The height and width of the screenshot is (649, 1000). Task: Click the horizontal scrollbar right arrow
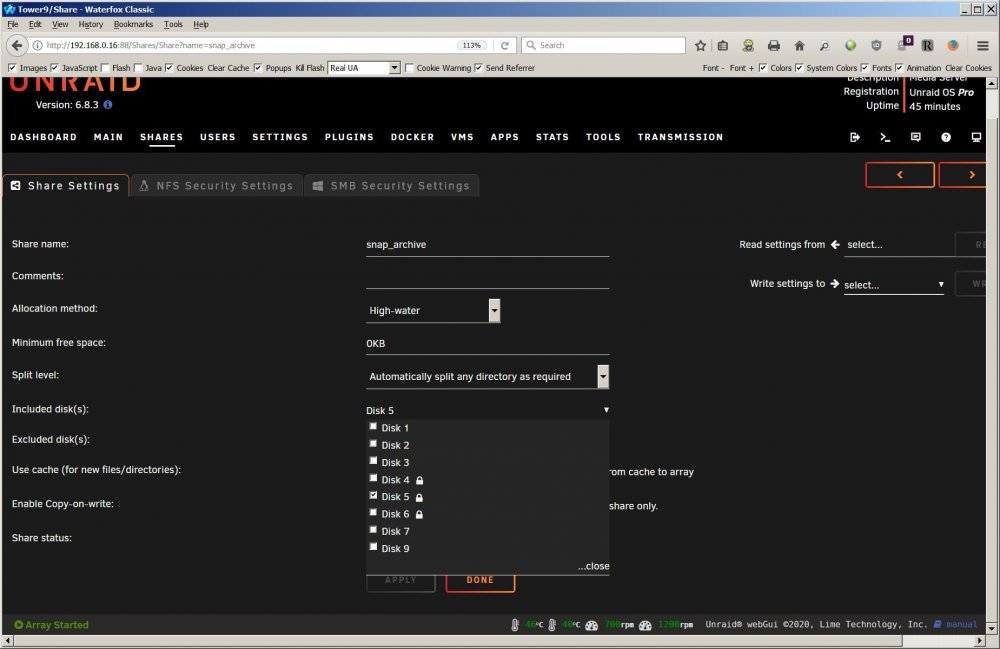(980, 641)
